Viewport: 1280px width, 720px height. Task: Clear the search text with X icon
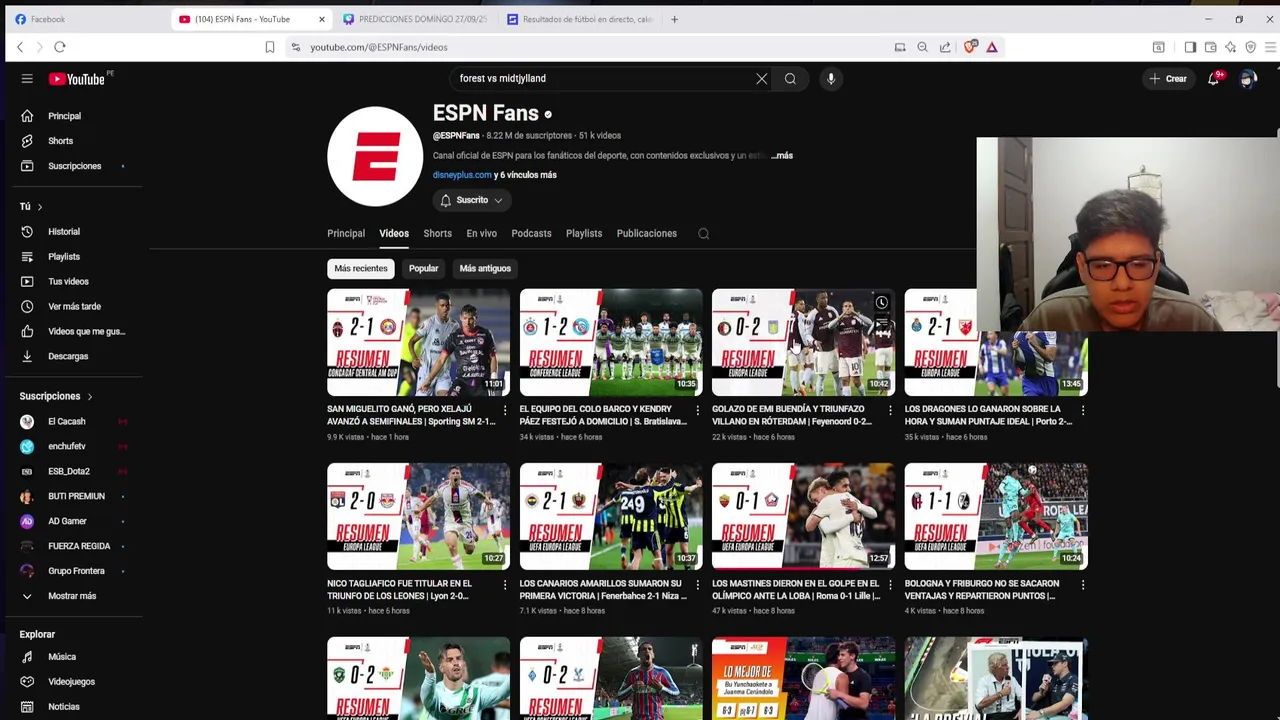[x=762, y=78]
